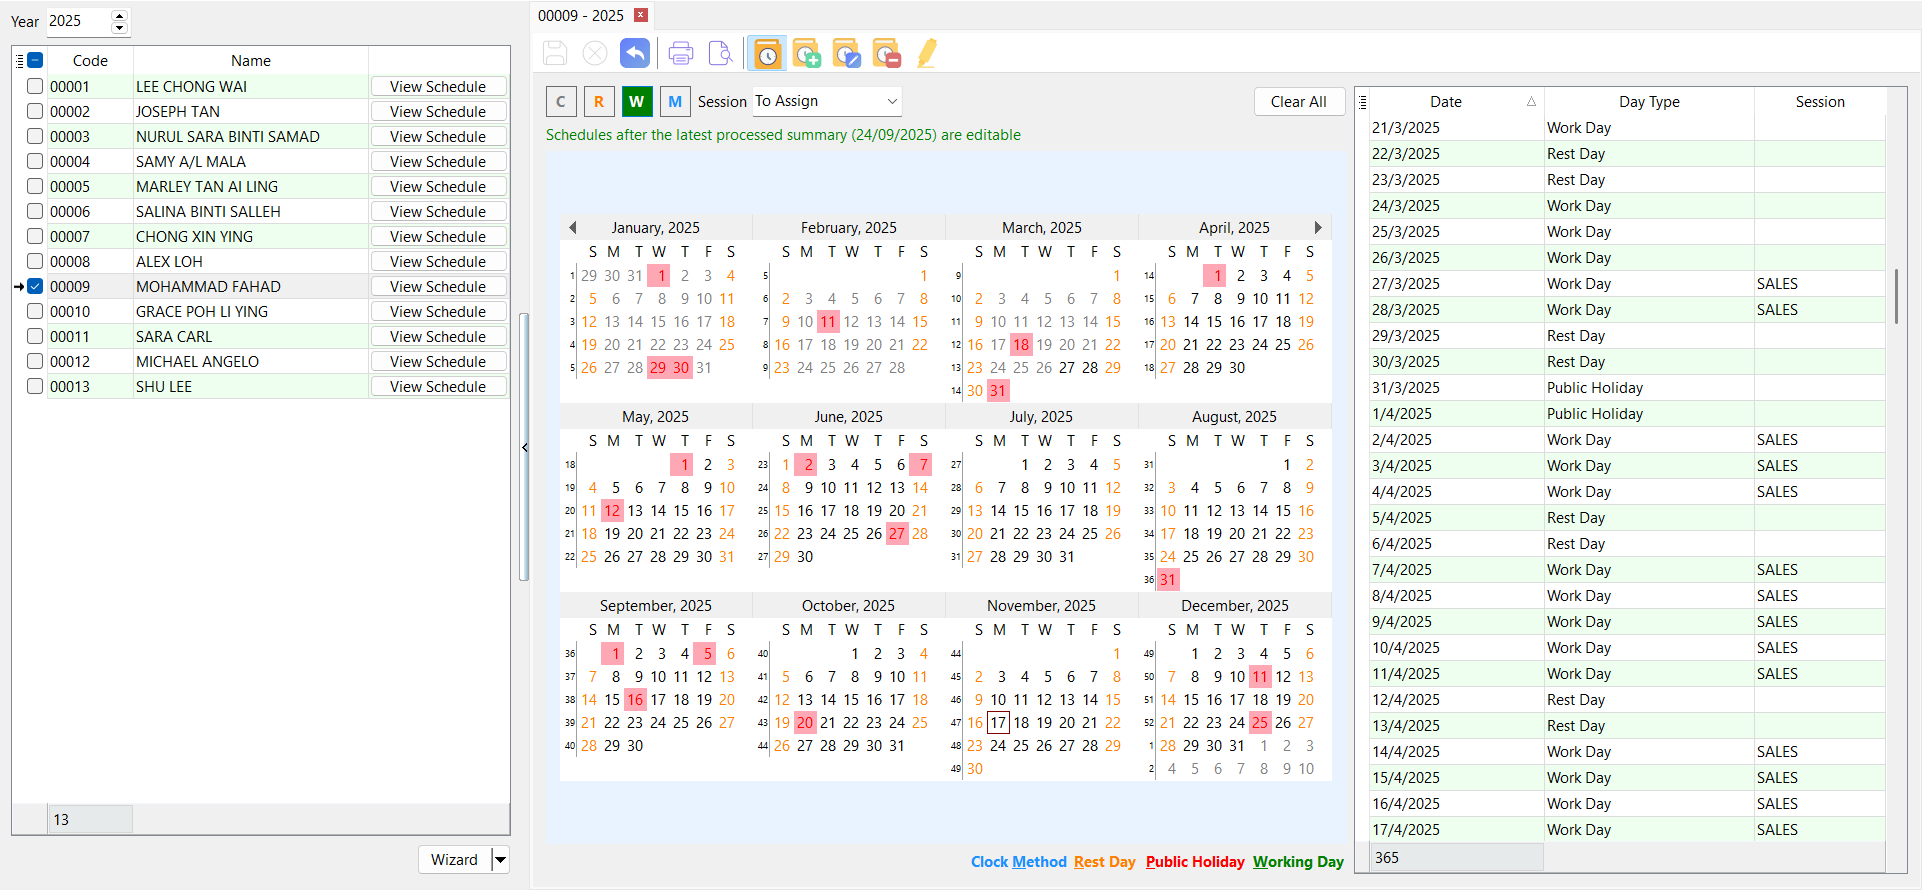View Schedule for MOHAMMAD FAHAD
Viewport: 1922px width, 890px height.
tap(438, 287)
